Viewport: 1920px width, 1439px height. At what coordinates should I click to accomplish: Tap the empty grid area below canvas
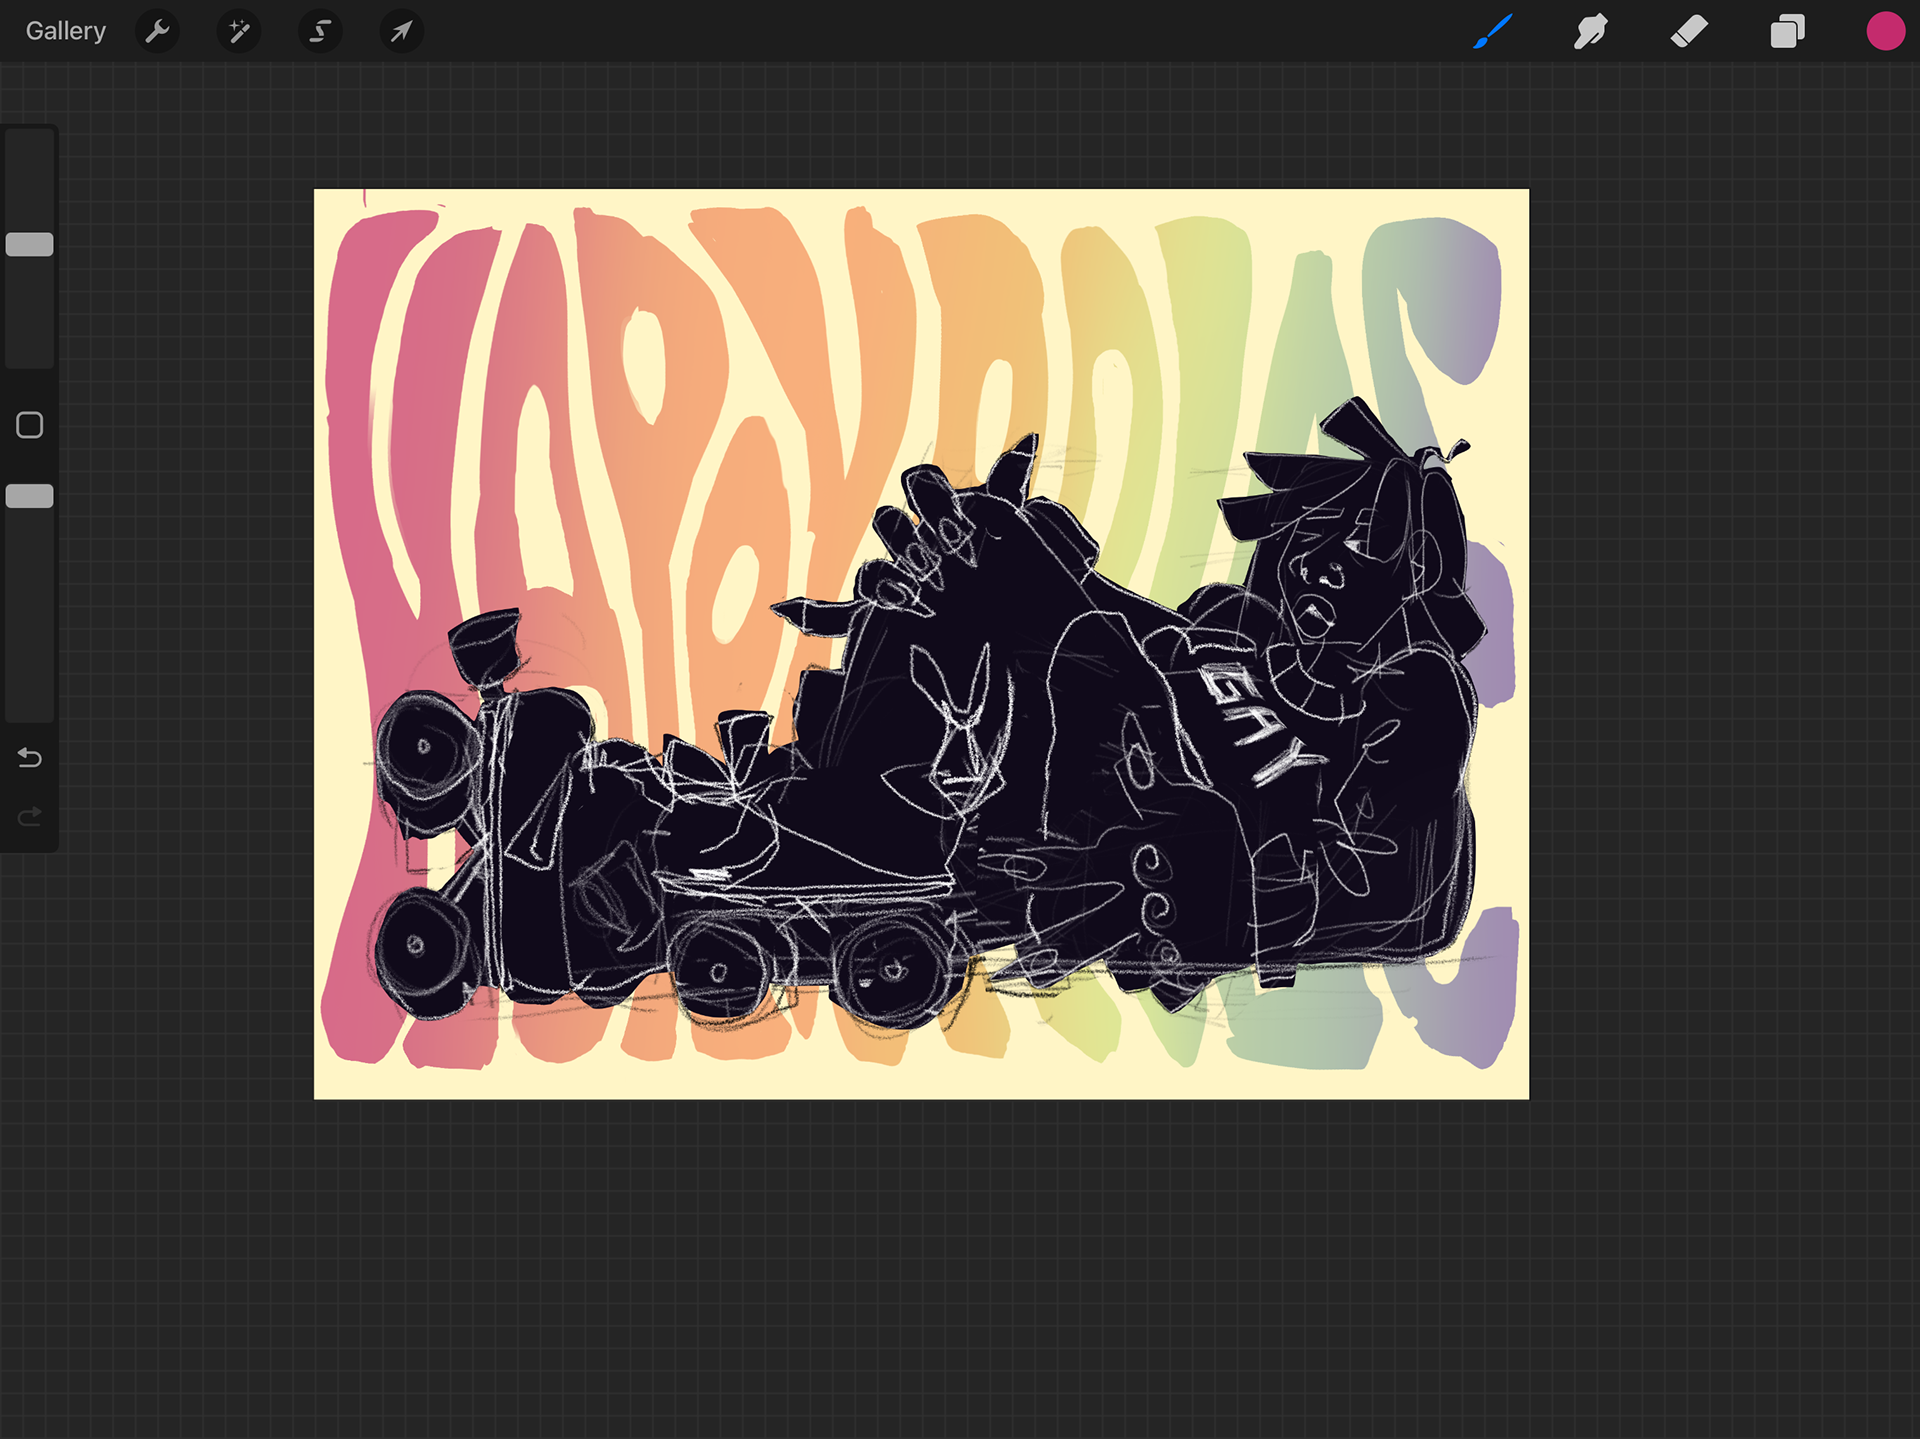(920, 1270)
